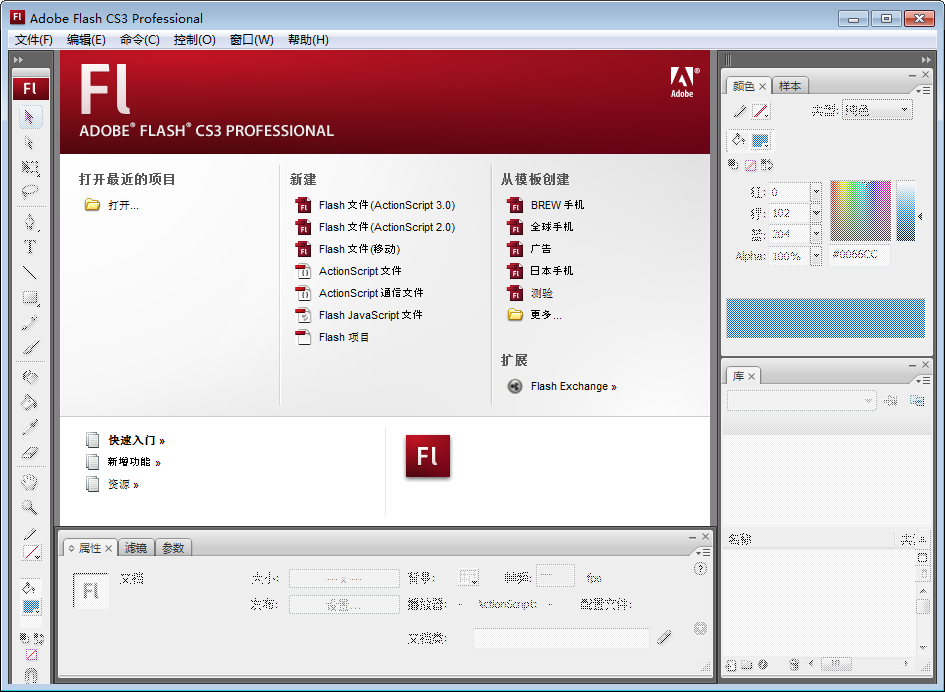945x692 pixels.
Task: Select the Eyedropper tool
Action: pos(30,427)
